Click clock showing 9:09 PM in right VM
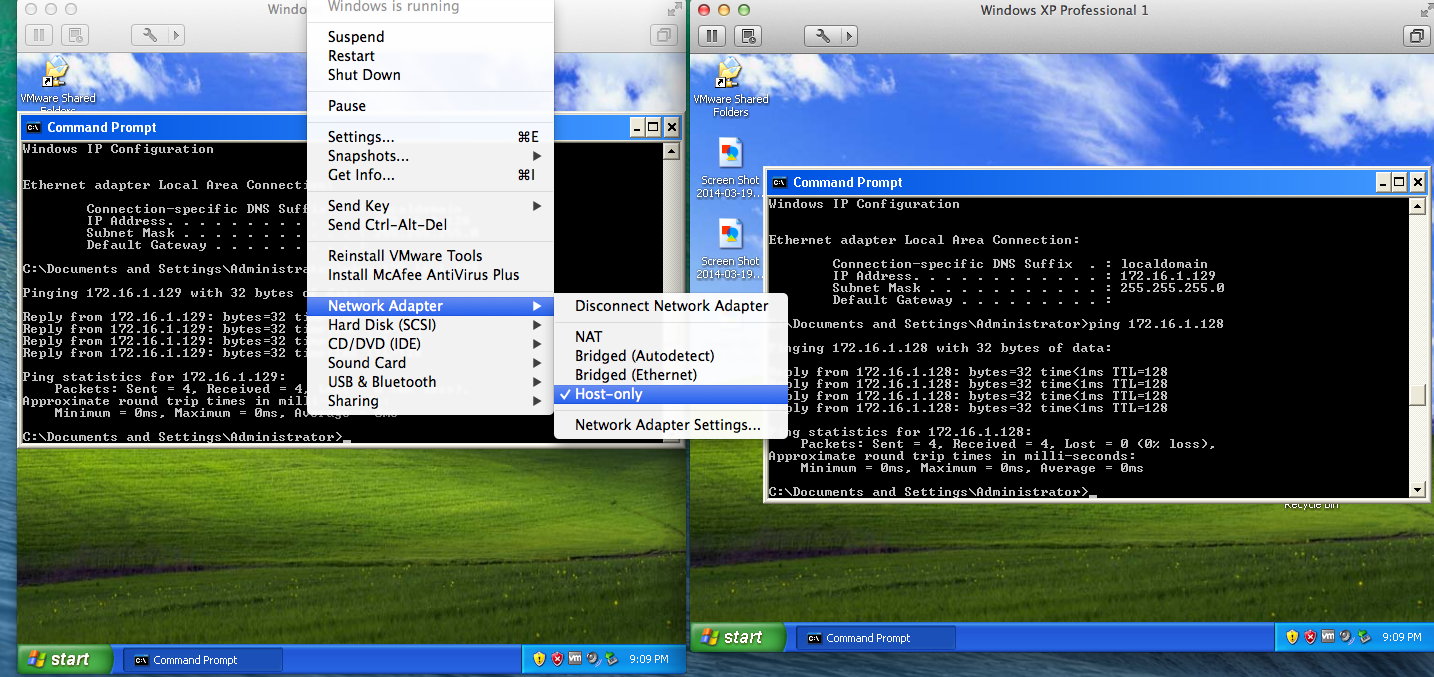Image resolution: width=1434 pixels, height=677 pixels. point(1401,637)
